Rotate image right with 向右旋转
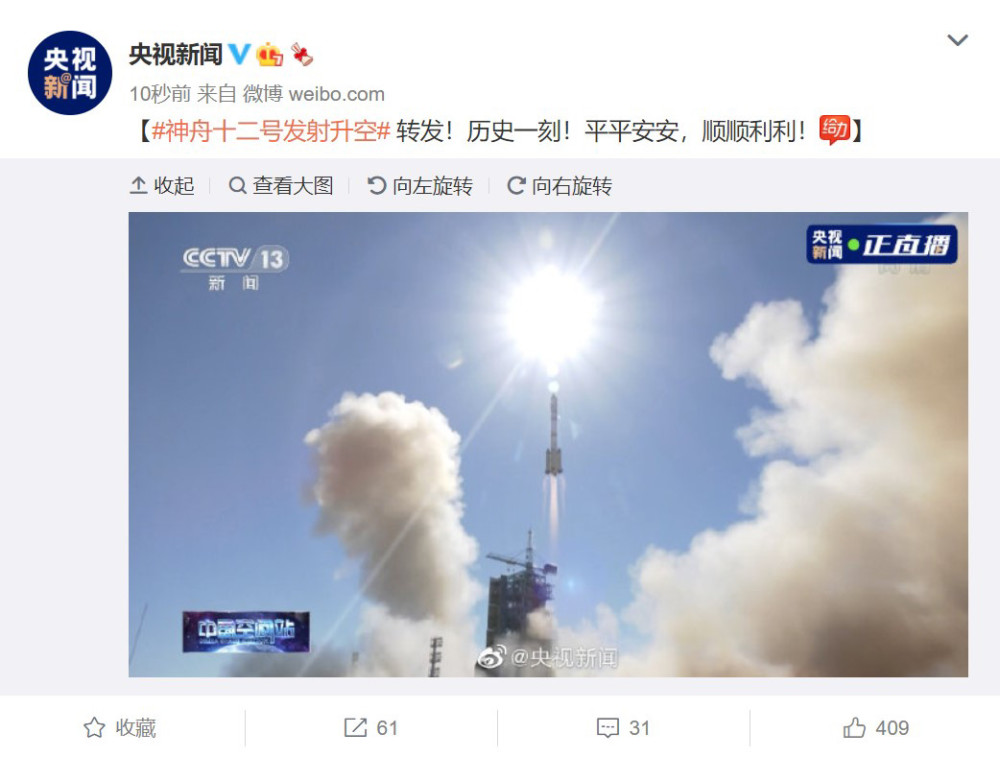The image size is (1000, 757). coord(560,186)
